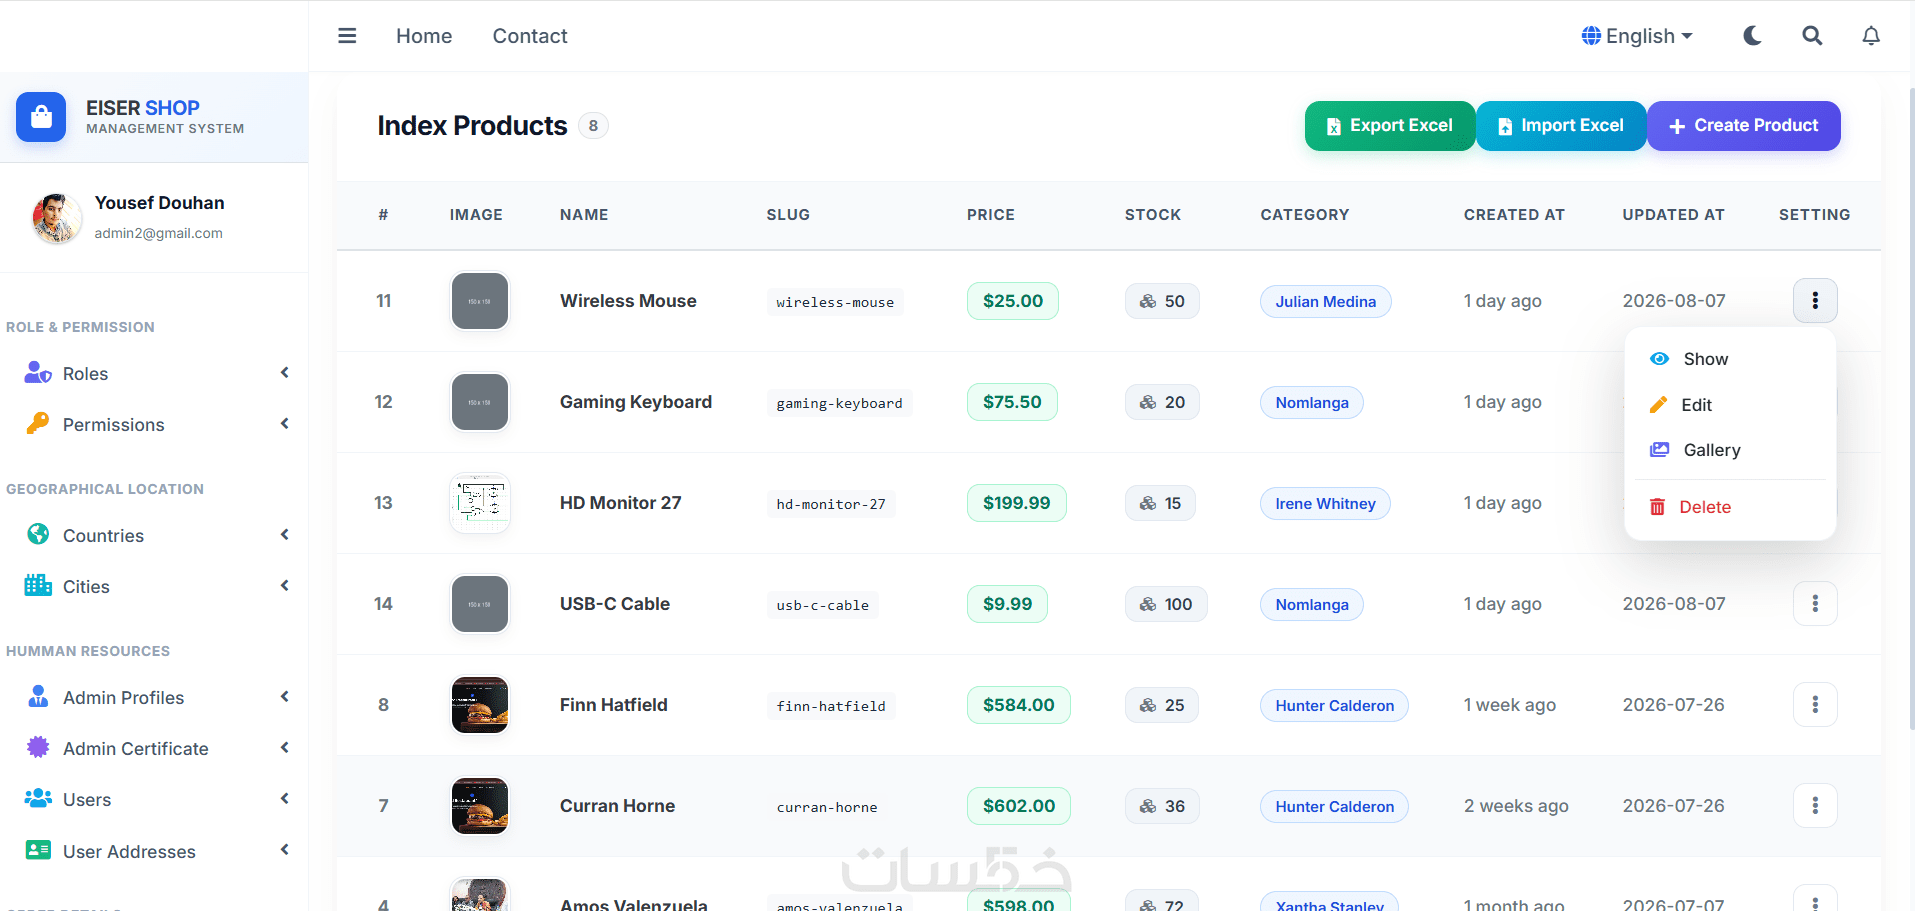Open the Curran Horne product thumbnail
Viewport: 1915px width, 911px height.
(x=480, y=806)
